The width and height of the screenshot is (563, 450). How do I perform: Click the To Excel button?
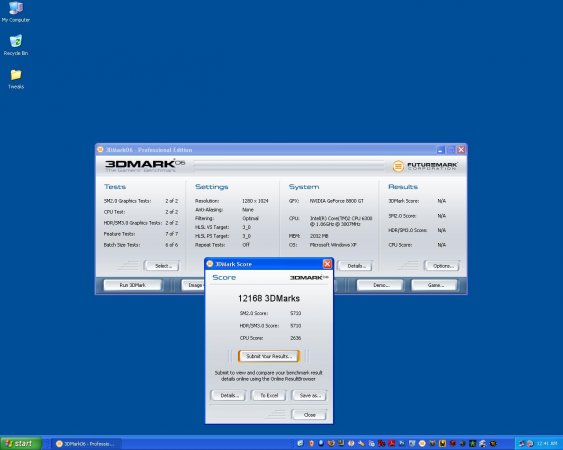(269, 395)
